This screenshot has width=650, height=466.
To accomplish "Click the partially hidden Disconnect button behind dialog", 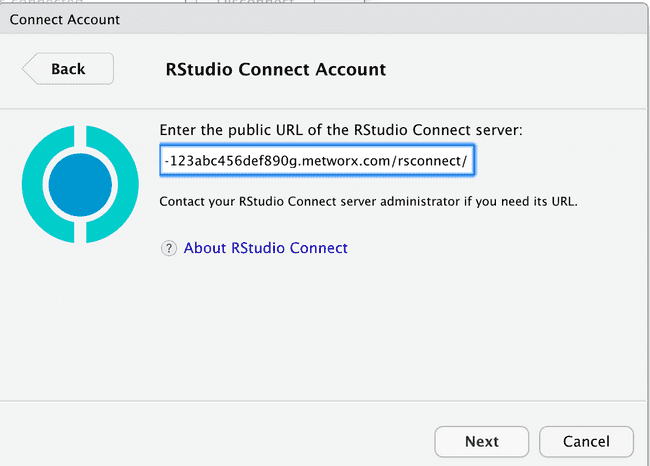I will click(255, 2).
